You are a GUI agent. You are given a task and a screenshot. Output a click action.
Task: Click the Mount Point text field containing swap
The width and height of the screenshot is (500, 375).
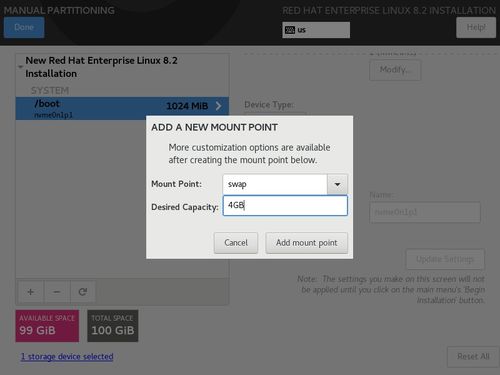(x=275, y=184)
